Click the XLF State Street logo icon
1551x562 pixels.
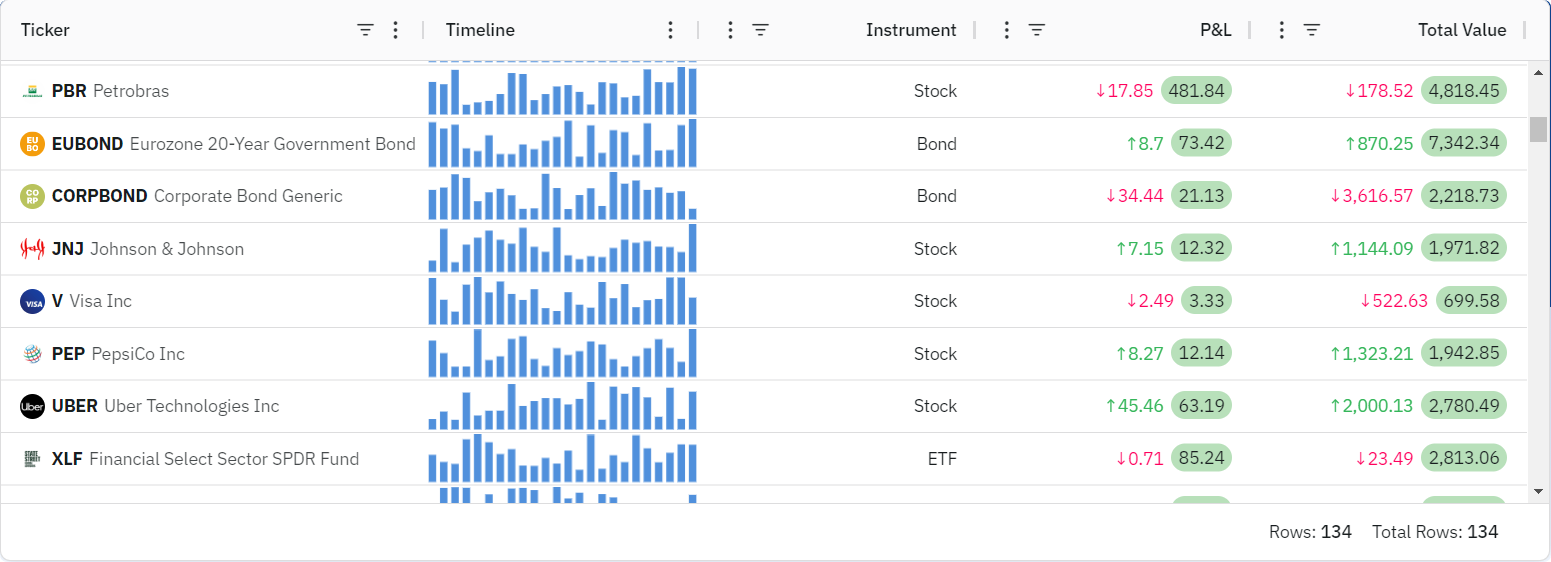point(33,459)
